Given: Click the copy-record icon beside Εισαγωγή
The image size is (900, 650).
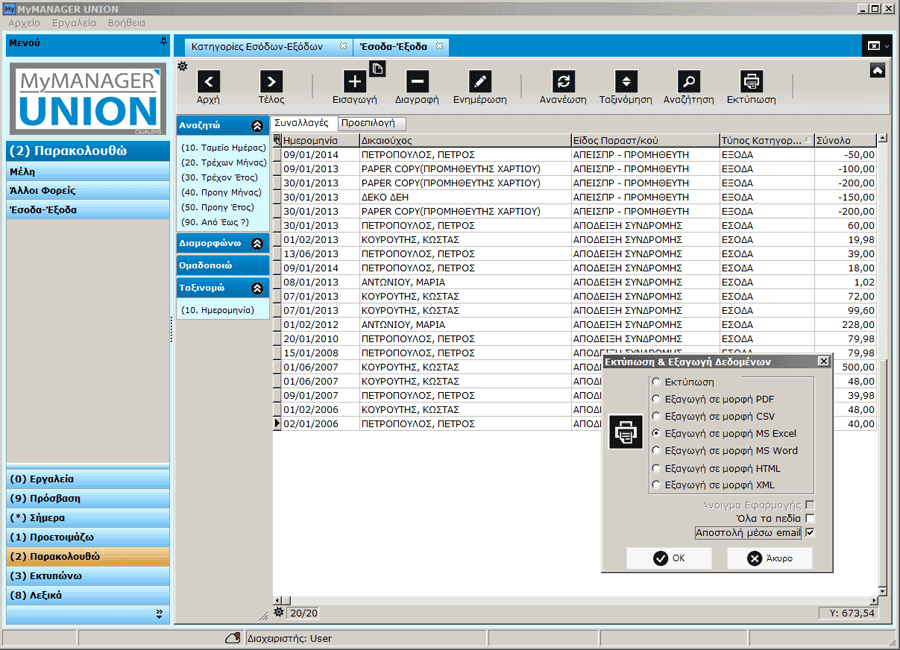Looking at the screenshot, I should (x=377, y=69).
